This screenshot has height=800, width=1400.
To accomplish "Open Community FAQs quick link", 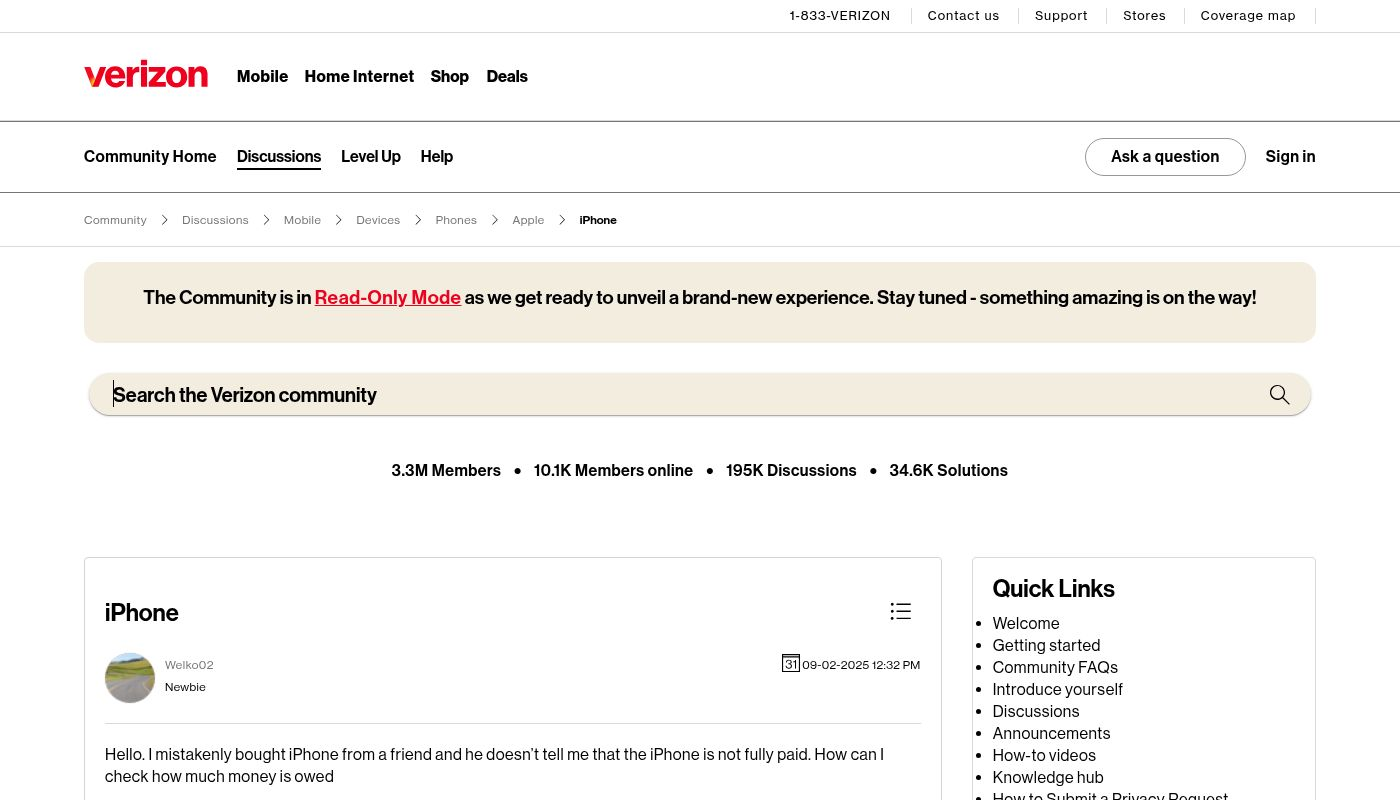I will (1055, 668).
